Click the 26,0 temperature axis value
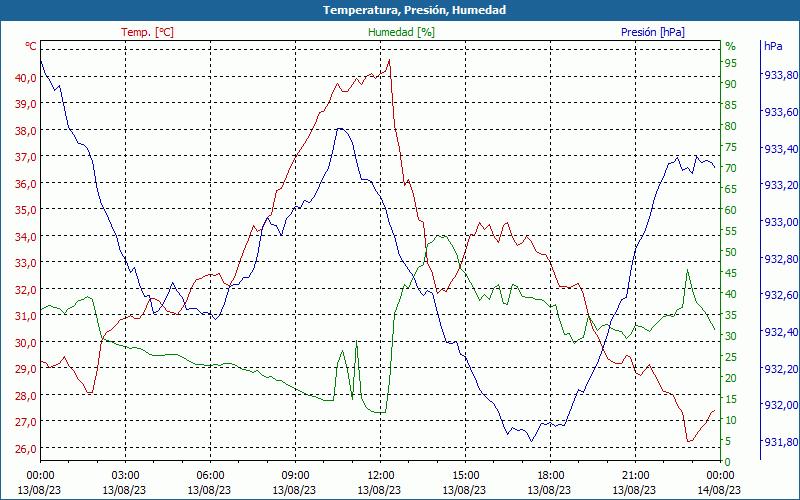800x500 pixels. (26, 449)
